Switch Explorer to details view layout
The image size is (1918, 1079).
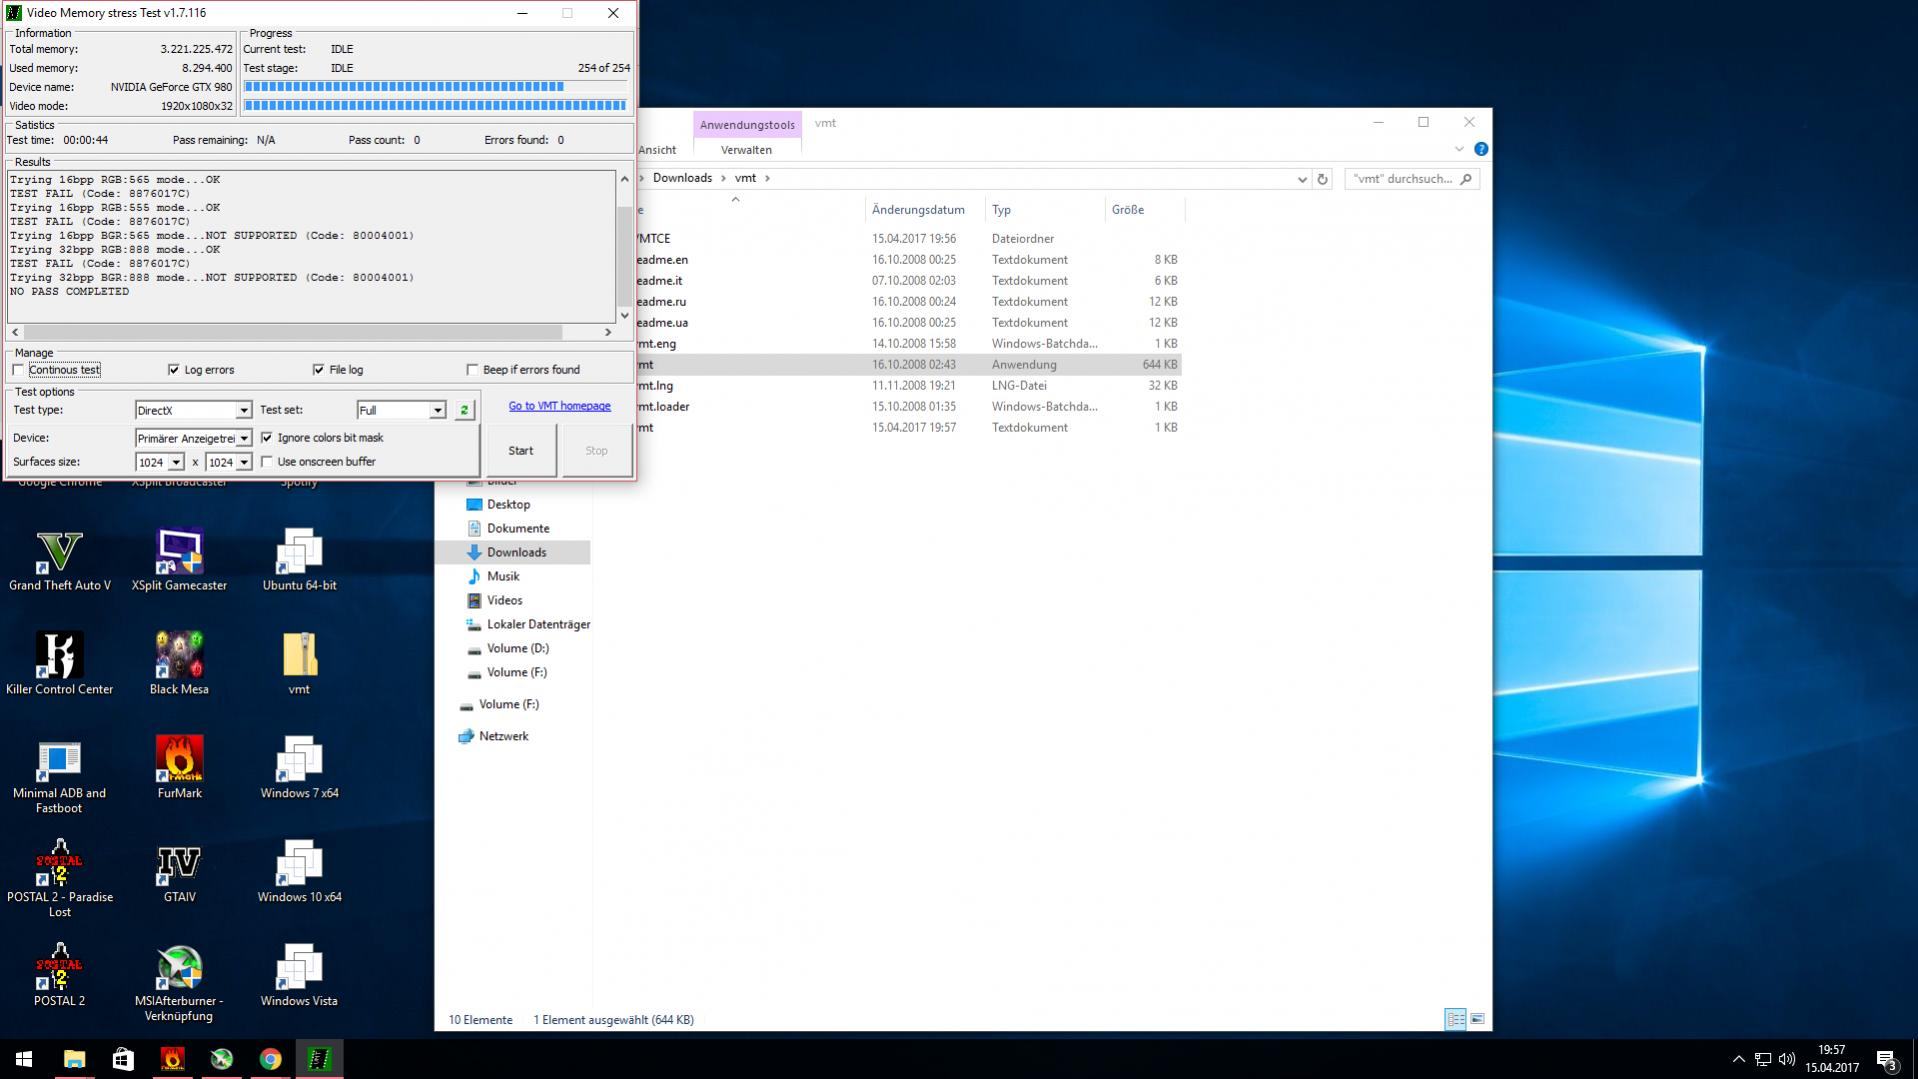click(1455, 1019)
